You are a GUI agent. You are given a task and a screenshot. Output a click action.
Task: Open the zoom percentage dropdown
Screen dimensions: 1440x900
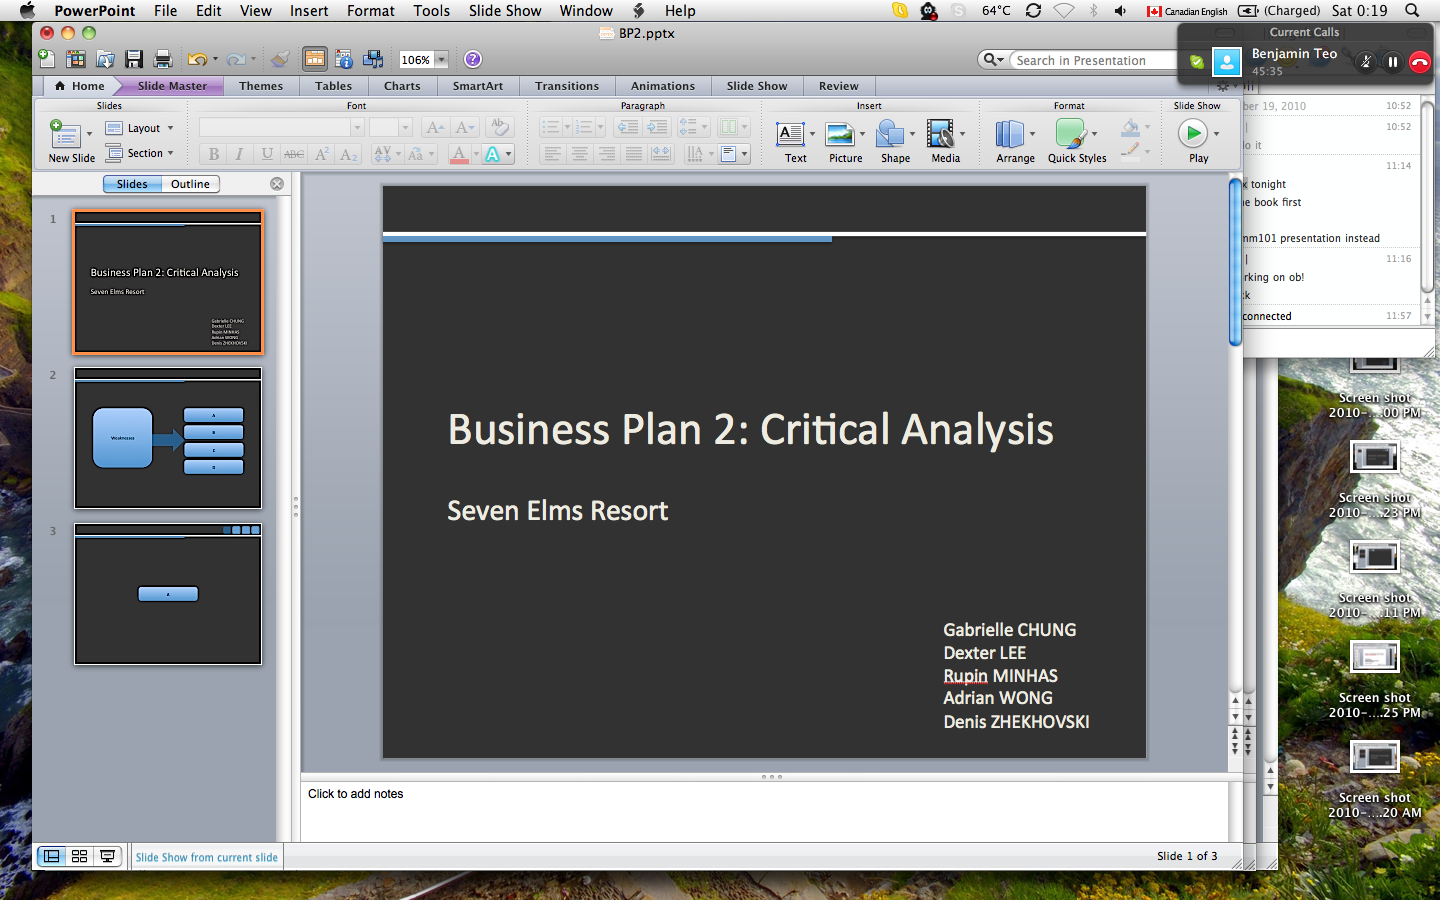point(441,60)
